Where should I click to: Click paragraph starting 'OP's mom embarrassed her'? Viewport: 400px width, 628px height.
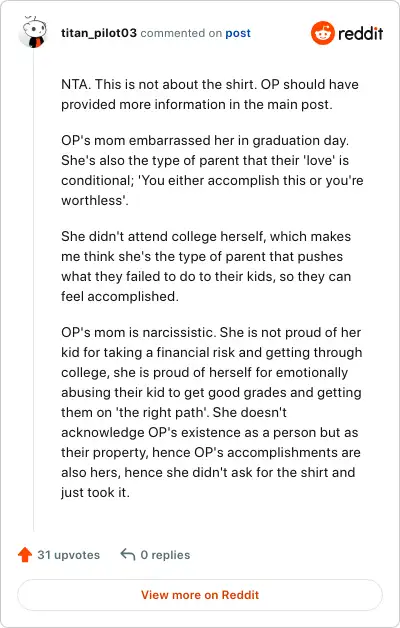click(212, 170)
